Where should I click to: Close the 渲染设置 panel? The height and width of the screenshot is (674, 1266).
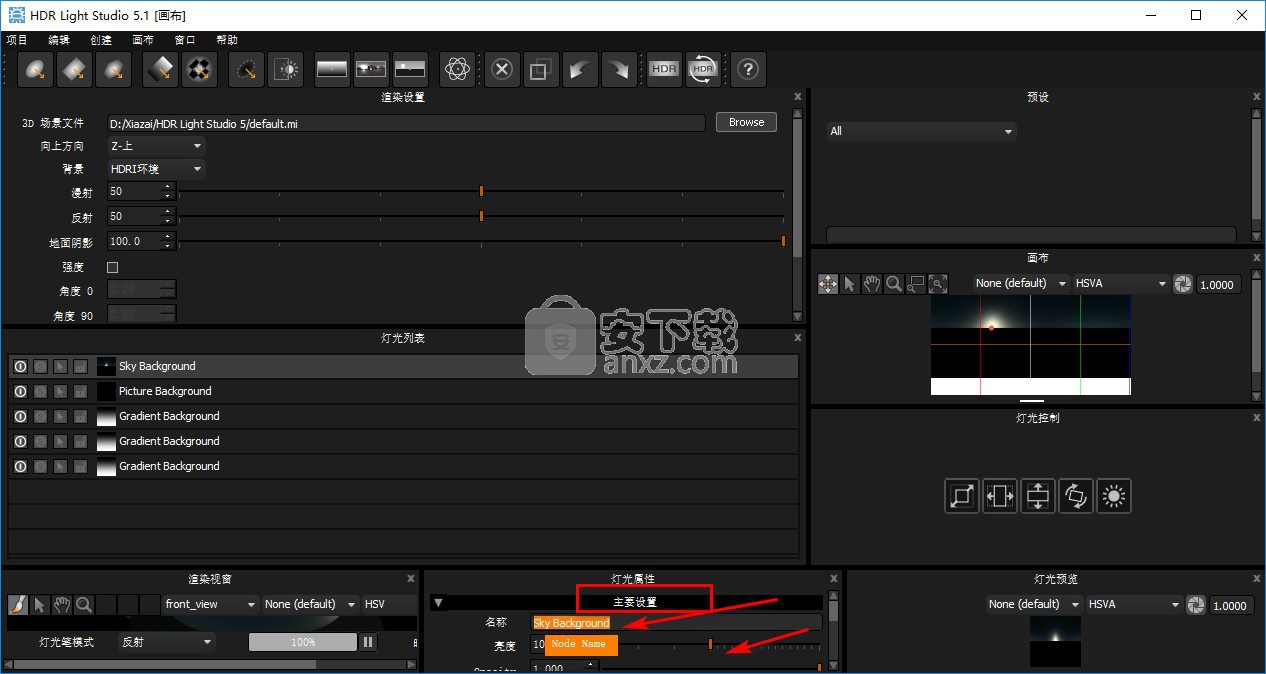tap(797, 97)
